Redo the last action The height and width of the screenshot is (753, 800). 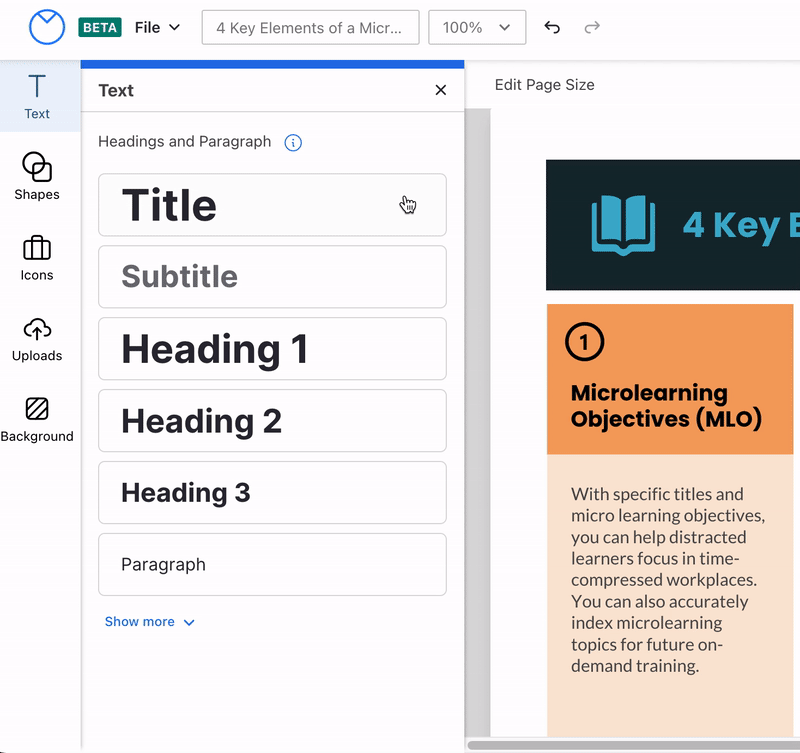pyautogui.click(x=591, y=27)
